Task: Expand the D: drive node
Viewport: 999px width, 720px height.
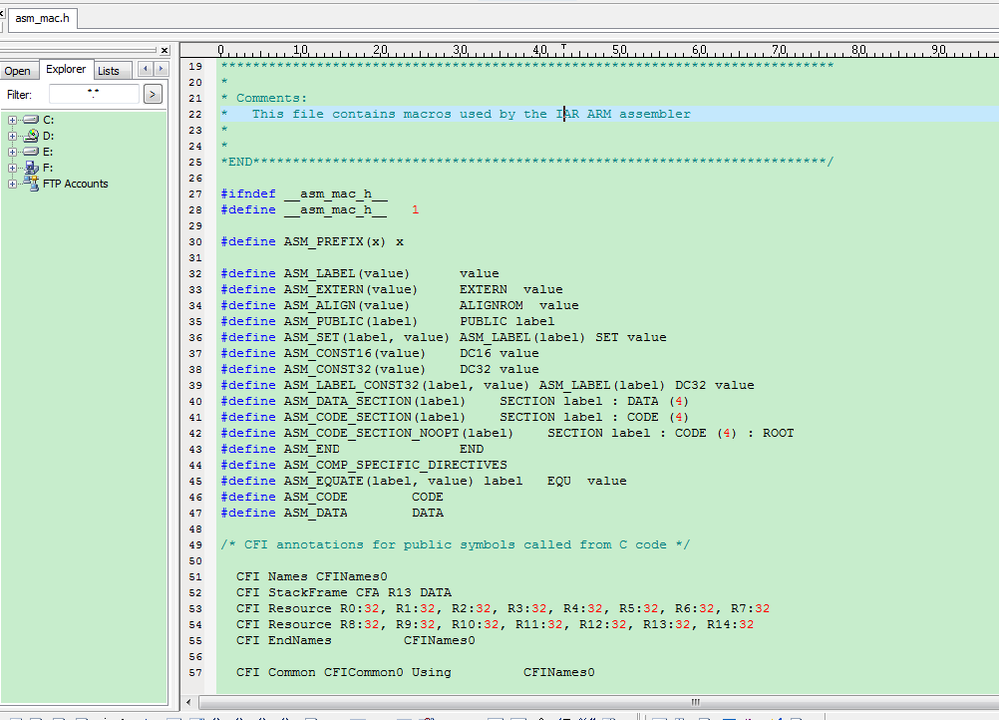Action: pyautogui.click(x=12, y=136)
